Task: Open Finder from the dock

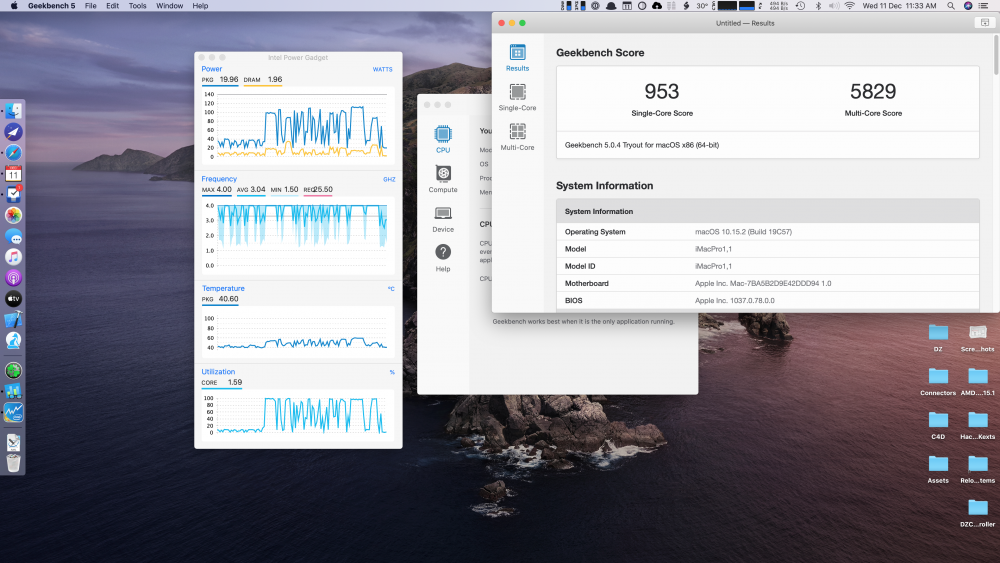Action: 13,111
